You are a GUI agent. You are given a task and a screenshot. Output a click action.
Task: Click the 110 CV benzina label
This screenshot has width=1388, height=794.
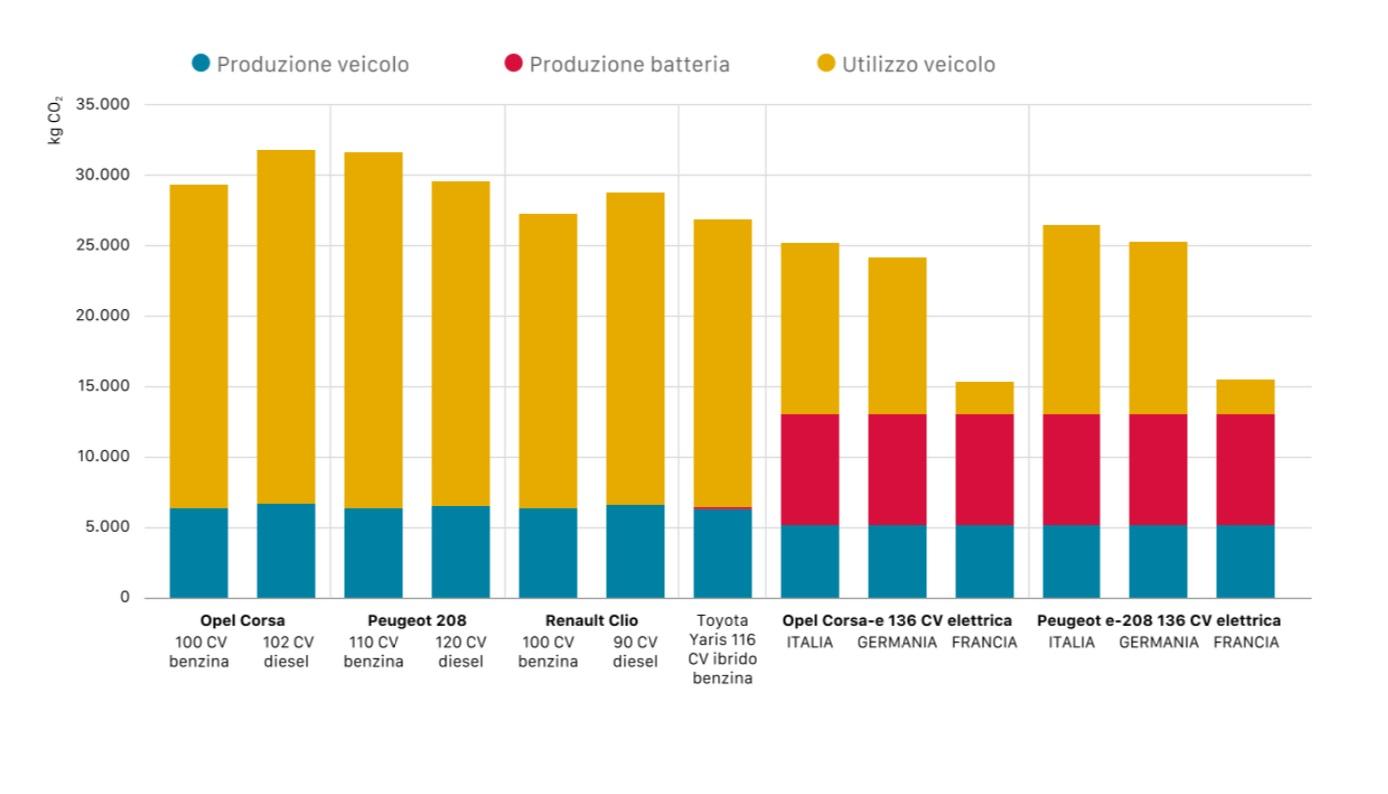[373, 652]
